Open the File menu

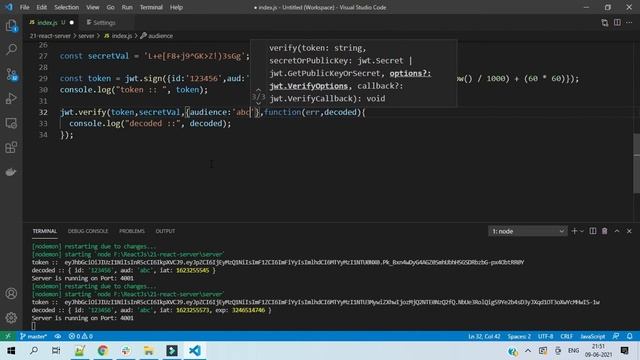24,7
